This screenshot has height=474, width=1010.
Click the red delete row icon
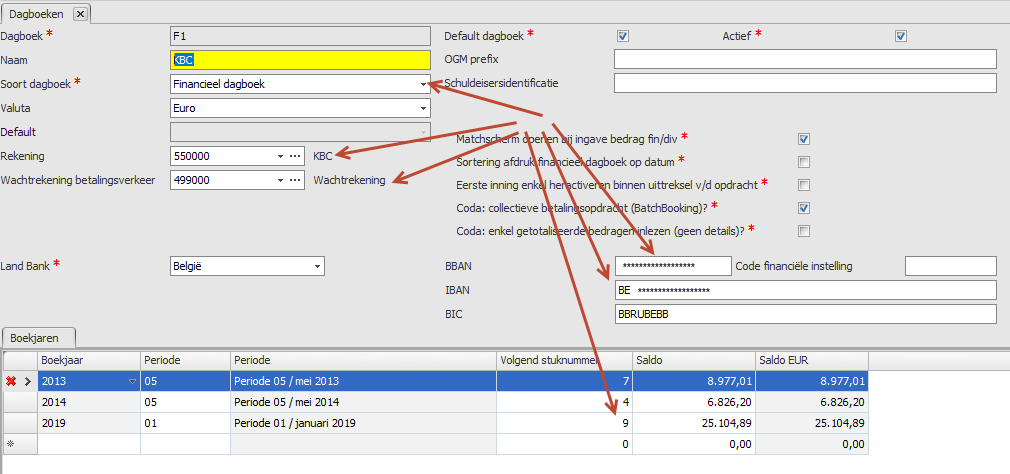[x=11, y=381]
